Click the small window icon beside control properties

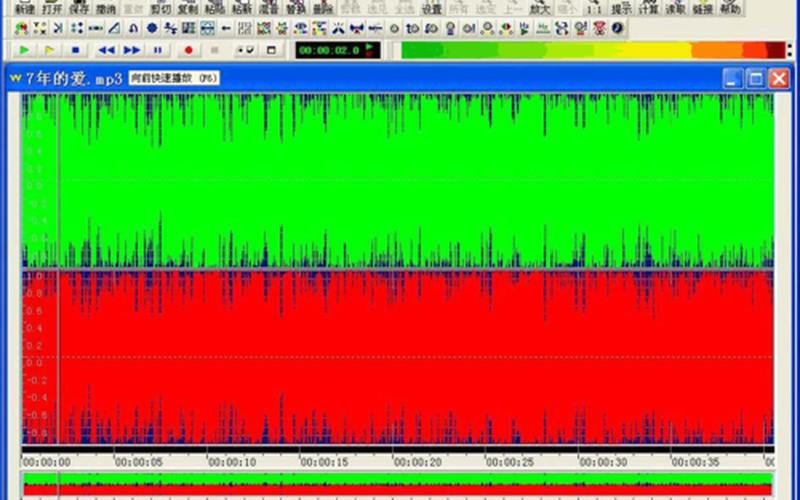[x=271, y=50]
